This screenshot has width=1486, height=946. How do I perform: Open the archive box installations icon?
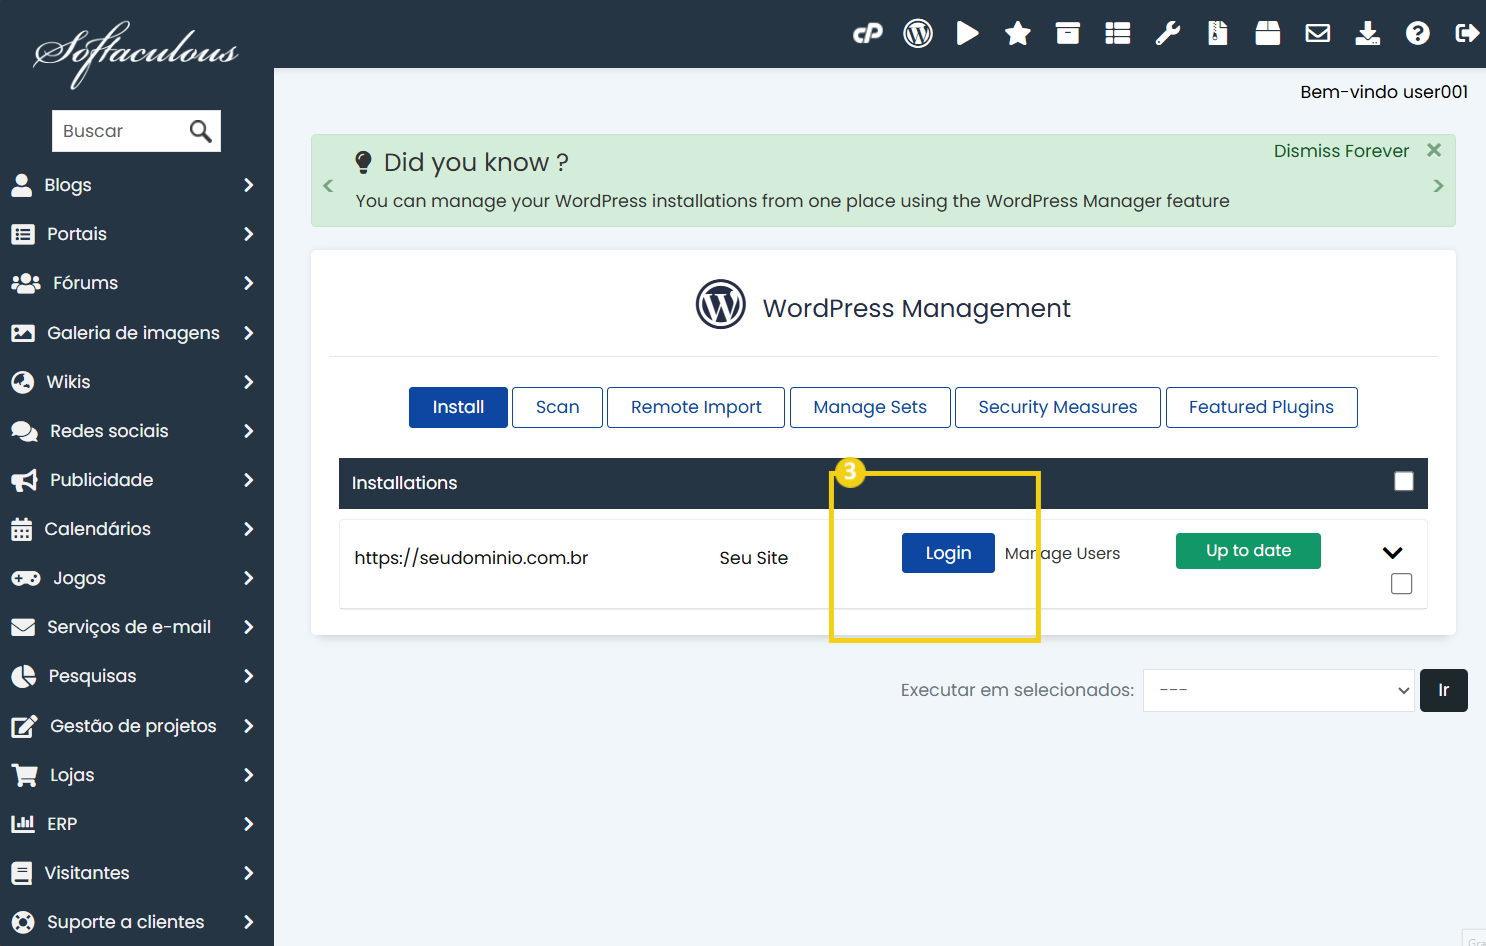(1068, 34)
